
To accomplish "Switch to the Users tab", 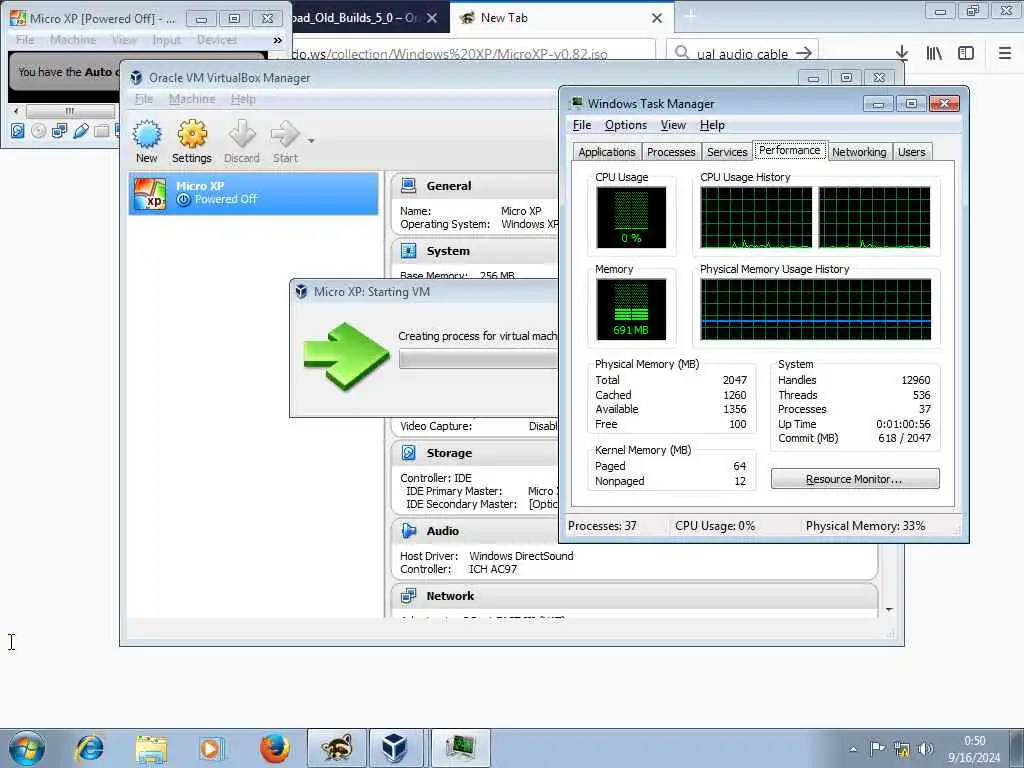I will [x=912, y=152].
